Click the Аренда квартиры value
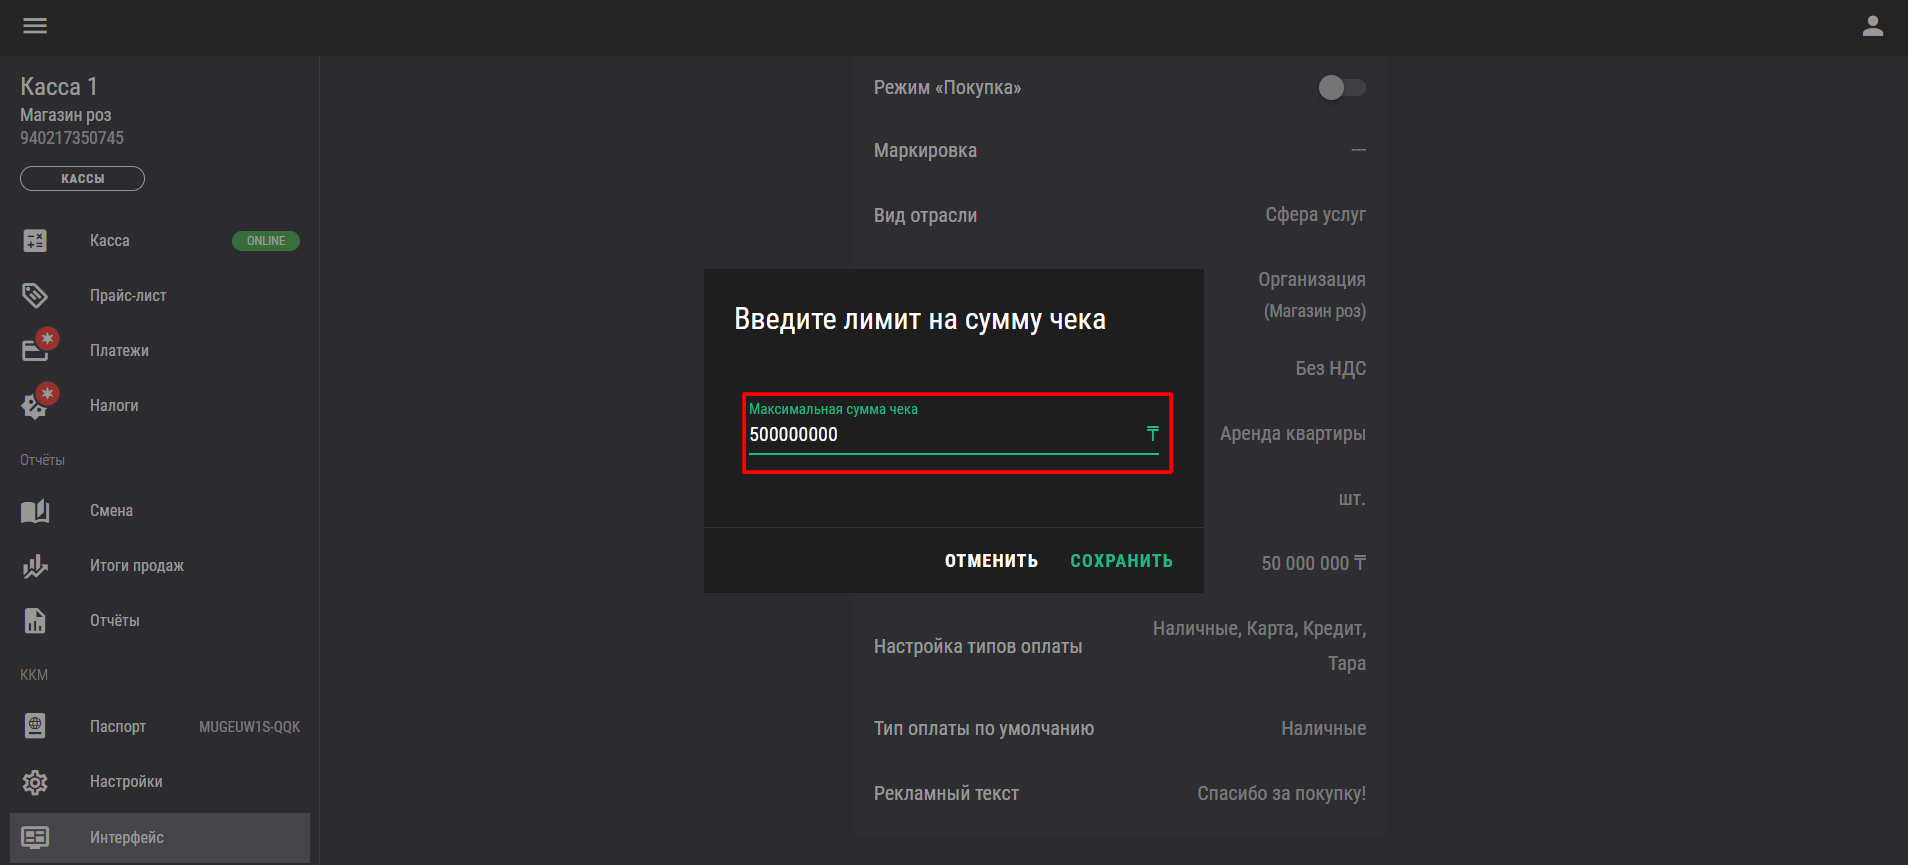The image size is (1909, 865). pyautogui.click(x=1292, y=433)
